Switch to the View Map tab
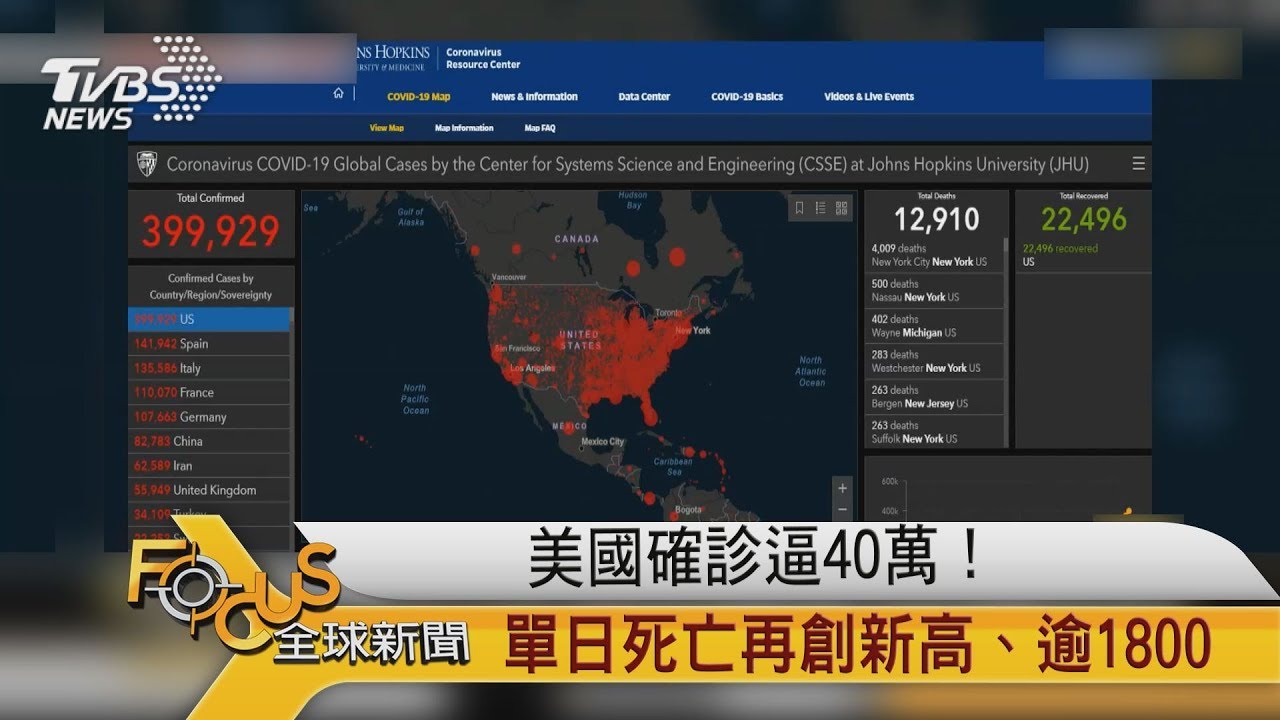The image size is (1280, 720). click(x=386, y=128)
